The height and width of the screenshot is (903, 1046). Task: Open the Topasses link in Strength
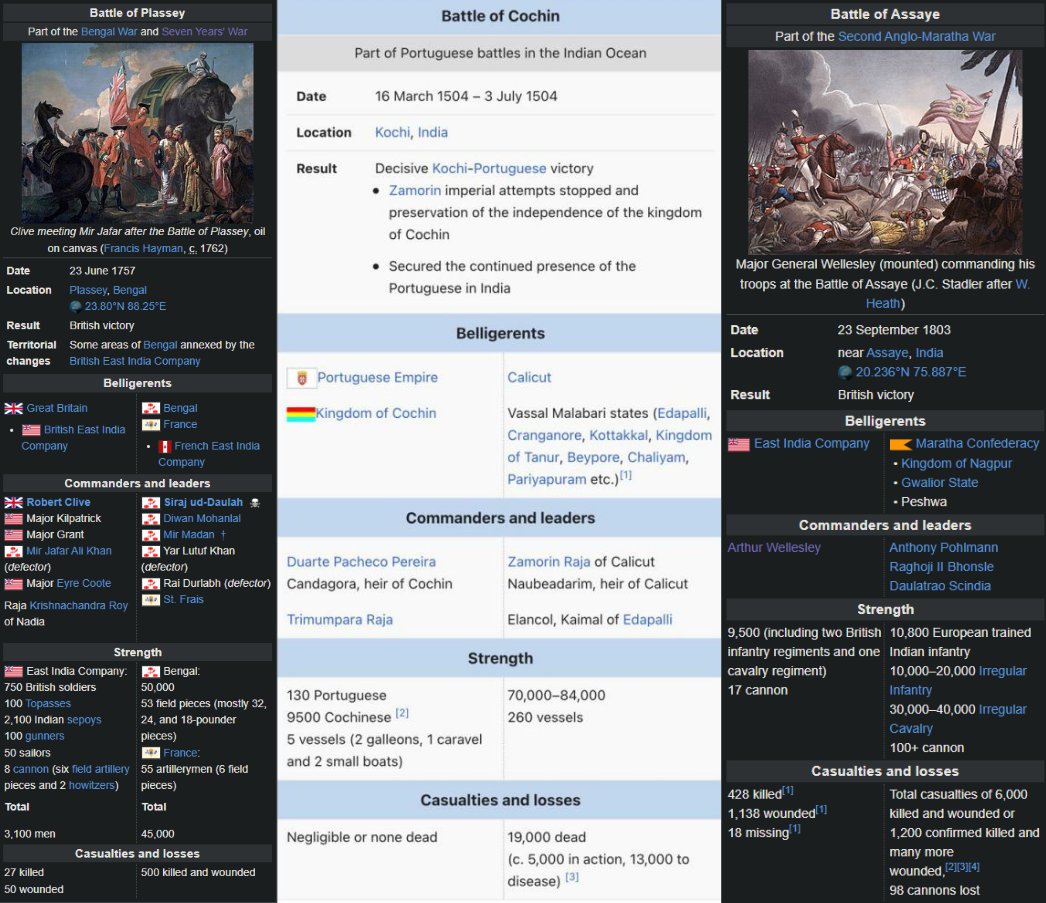47,704
